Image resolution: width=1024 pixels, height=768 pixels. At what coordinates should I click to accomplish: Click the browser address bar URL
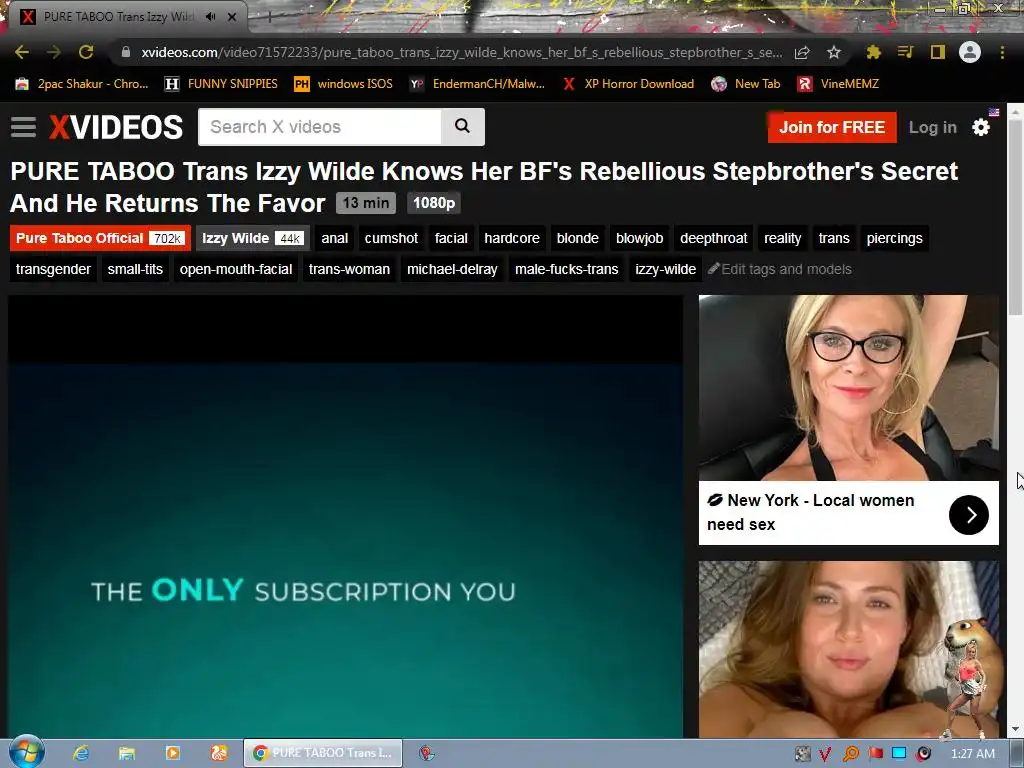click(x=461, y=52)
